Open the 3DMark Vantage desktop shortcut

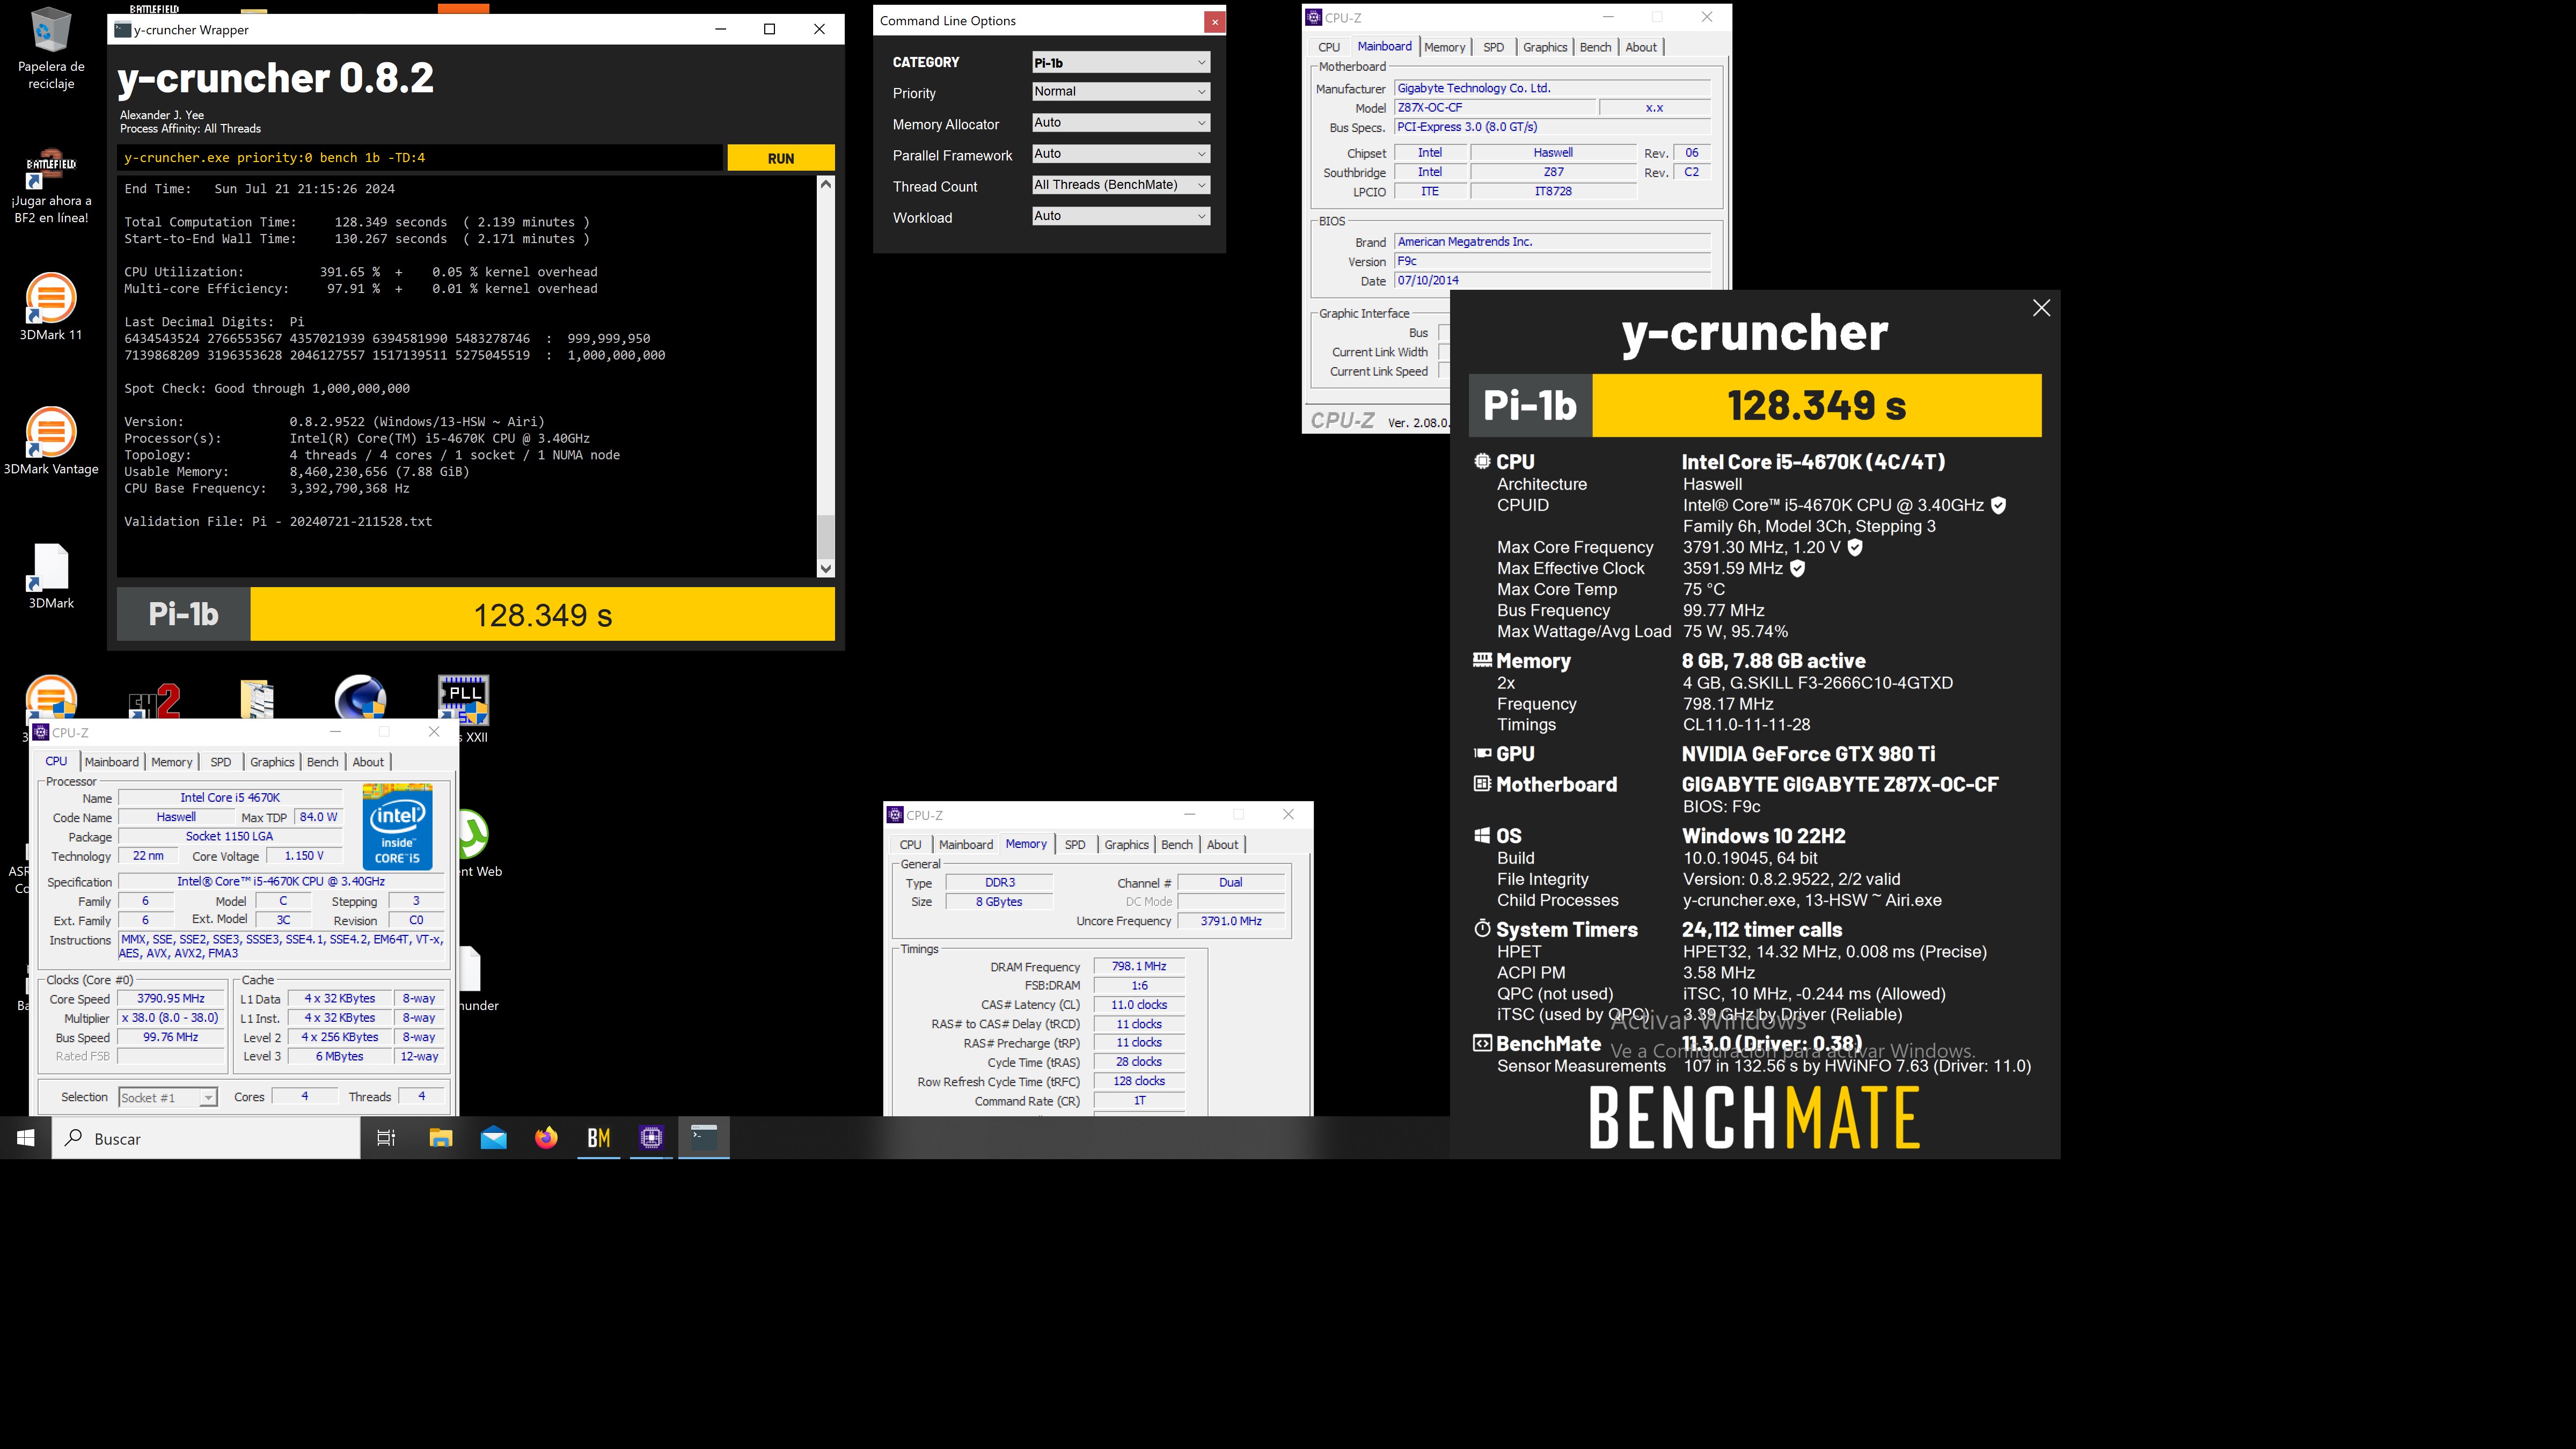pos(51,441)
